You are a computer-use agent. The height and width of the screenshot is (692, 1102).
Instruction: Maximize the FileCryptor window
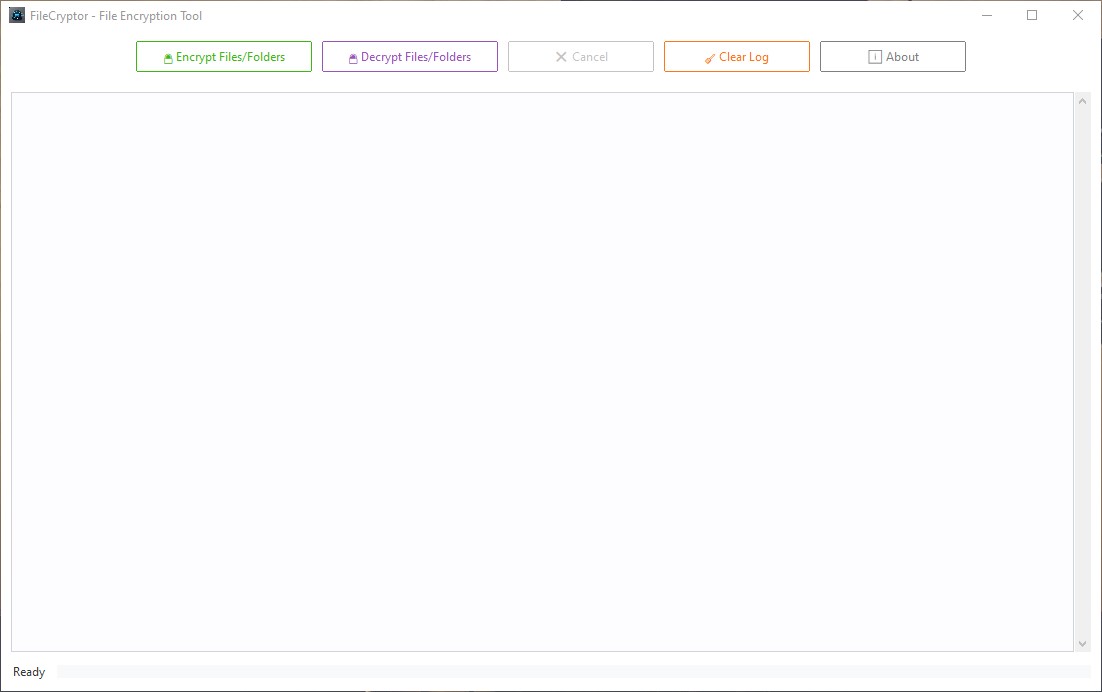pyautogui.click(x=1031, y=15)
